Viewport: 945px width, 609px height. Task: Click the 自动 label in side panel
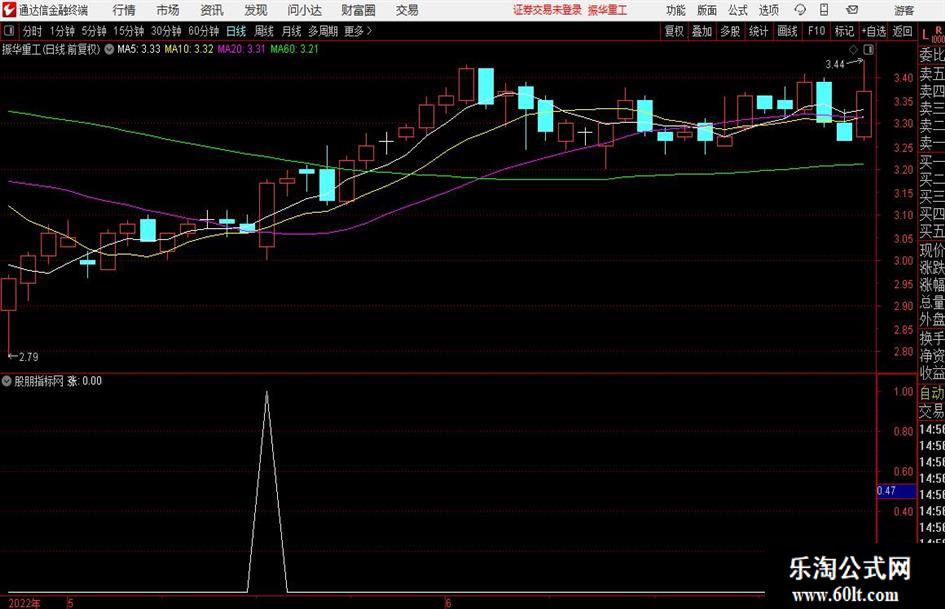point(932,393)
